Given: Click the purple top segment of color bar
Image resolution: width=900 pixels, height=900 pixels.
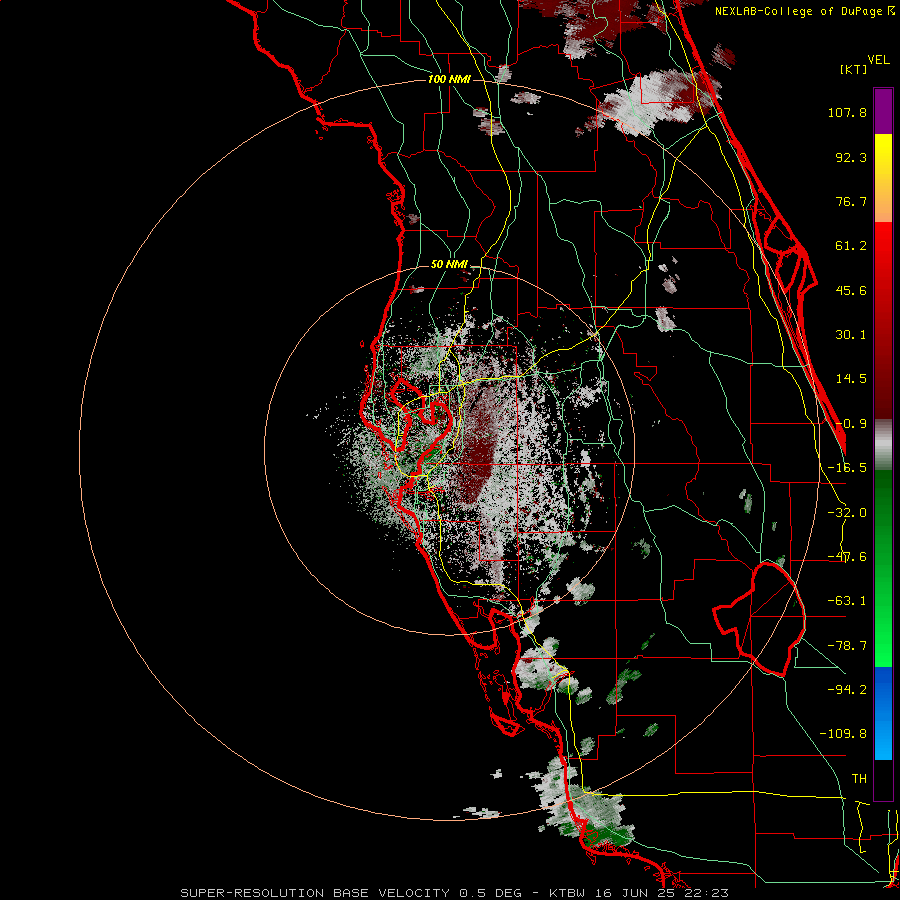Looking at the screenshot, I should point(883,112).
